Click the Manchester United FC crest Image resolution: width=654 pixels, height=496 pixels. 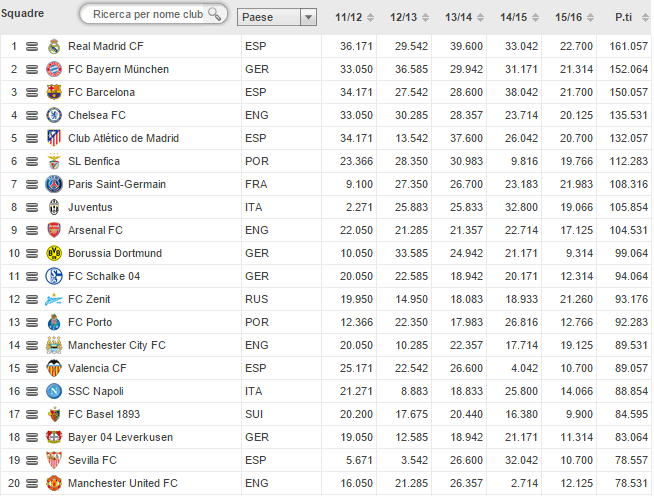tap(53, 483)
